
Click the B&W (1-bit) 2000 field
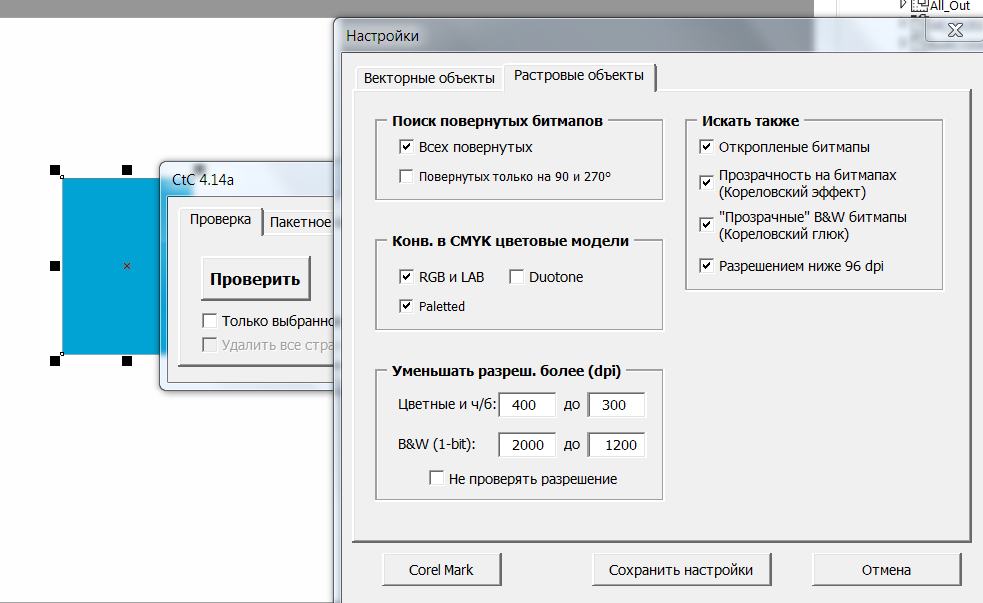[x=527, y=445]
